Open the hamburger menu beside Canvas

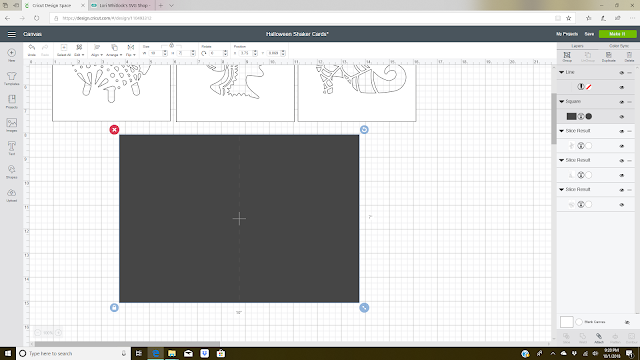11,34
